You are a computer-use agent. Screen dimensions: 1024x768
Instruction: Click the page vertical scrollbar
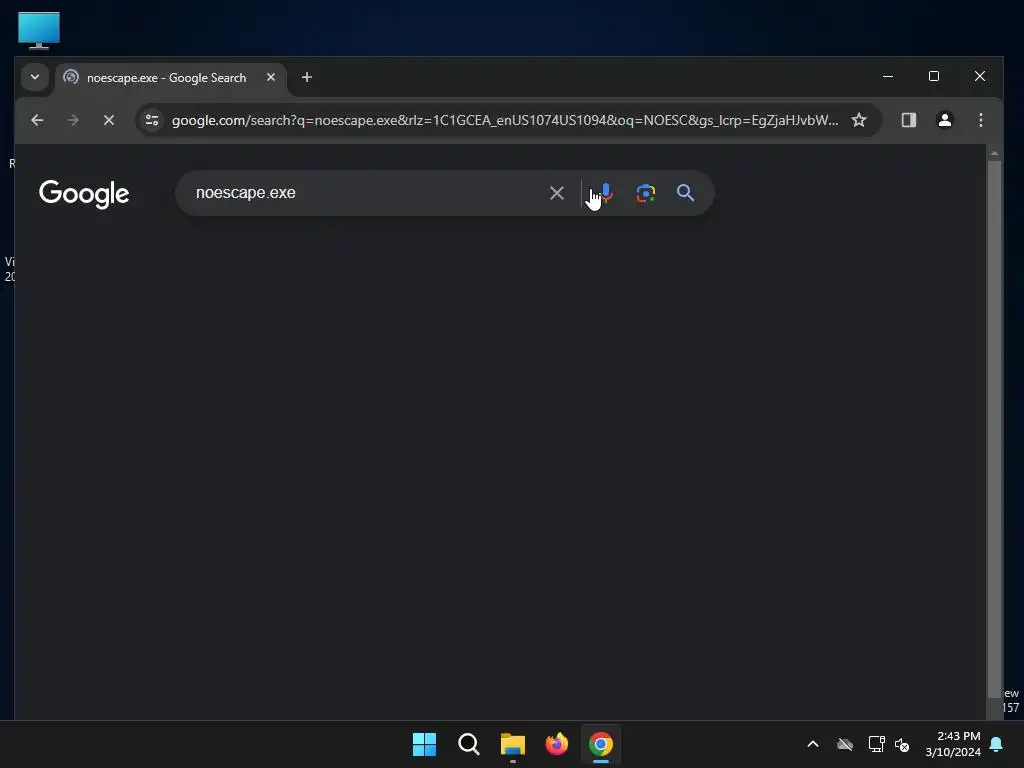[x=994, y=428]
